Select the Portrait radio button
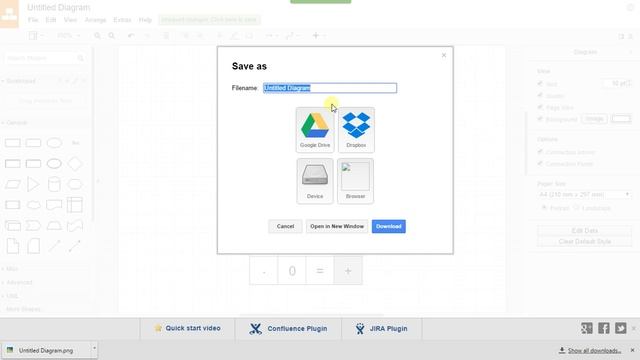Image resolution: width=640 pixels, height=360 pixels. [x=544, y=208]
